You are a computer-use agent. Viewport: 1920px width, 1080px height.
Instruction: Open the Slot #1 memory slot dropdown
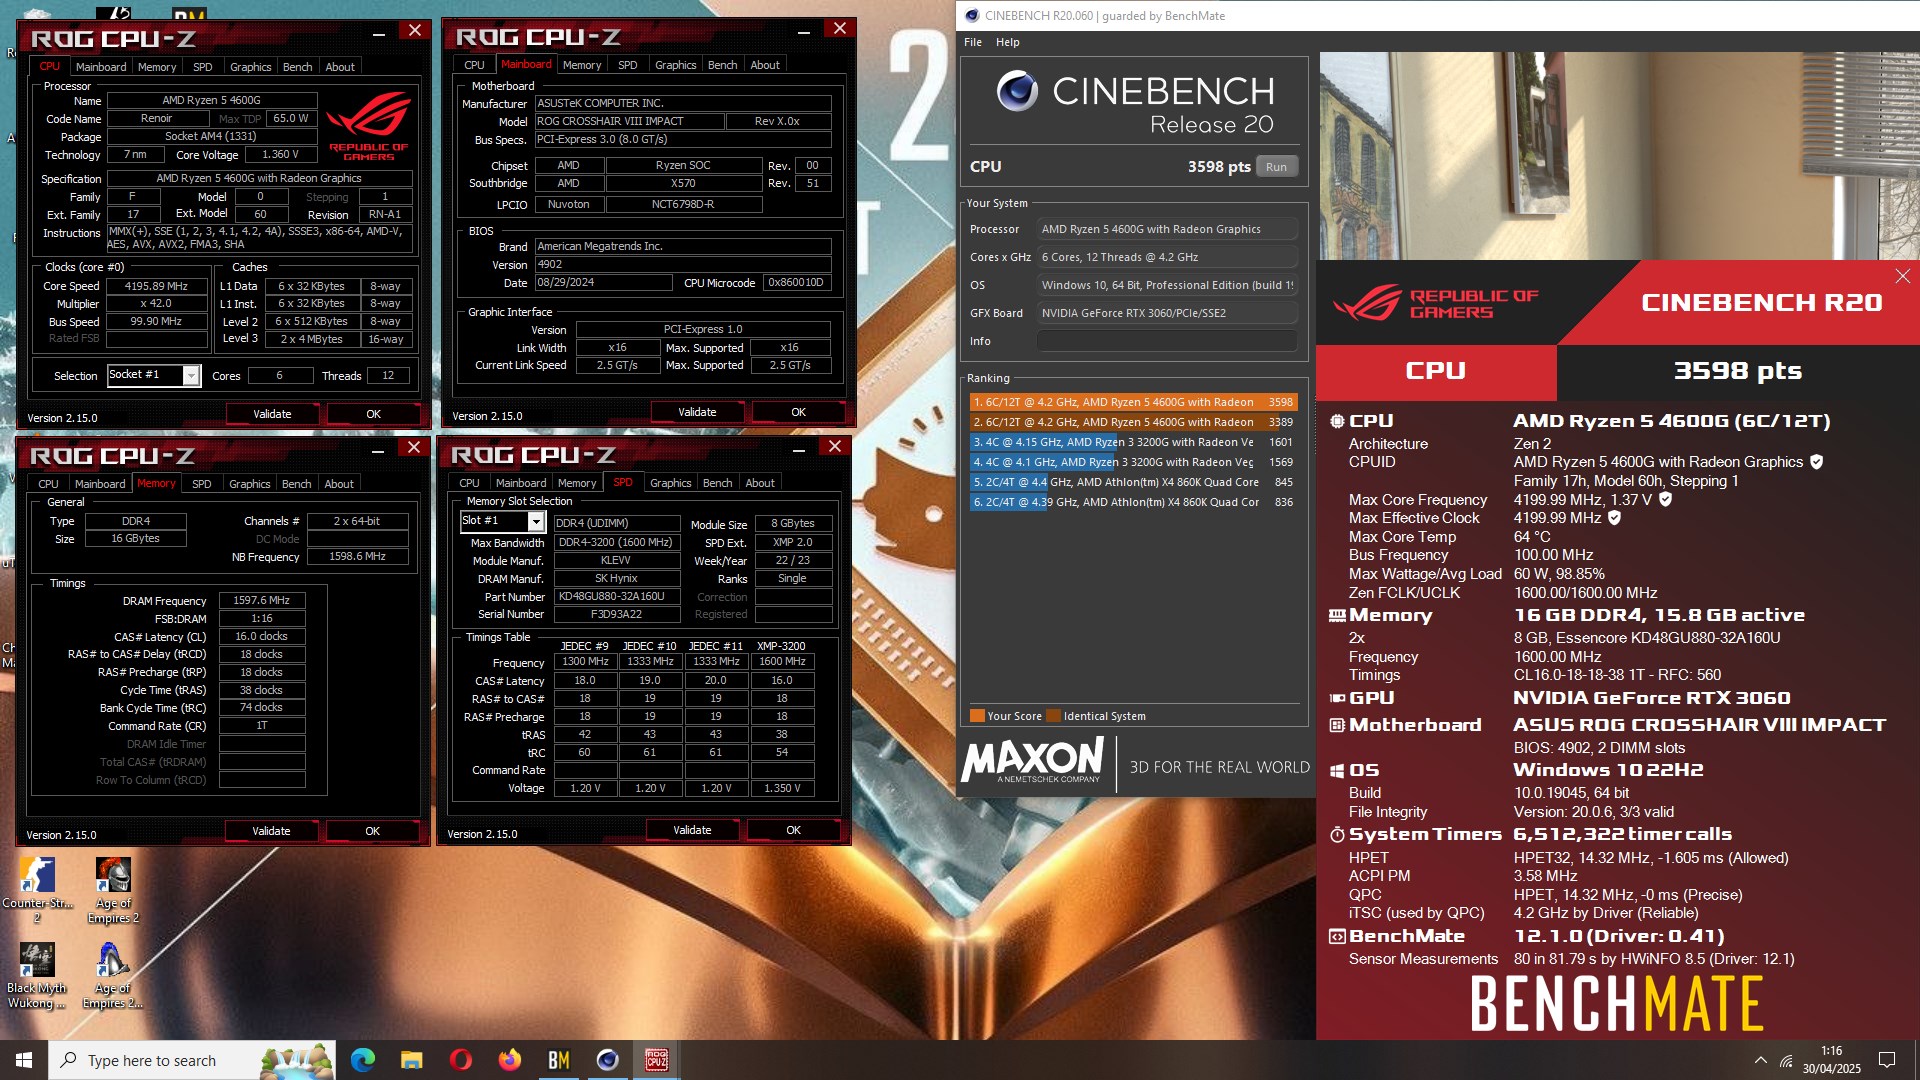coord(536,522)
